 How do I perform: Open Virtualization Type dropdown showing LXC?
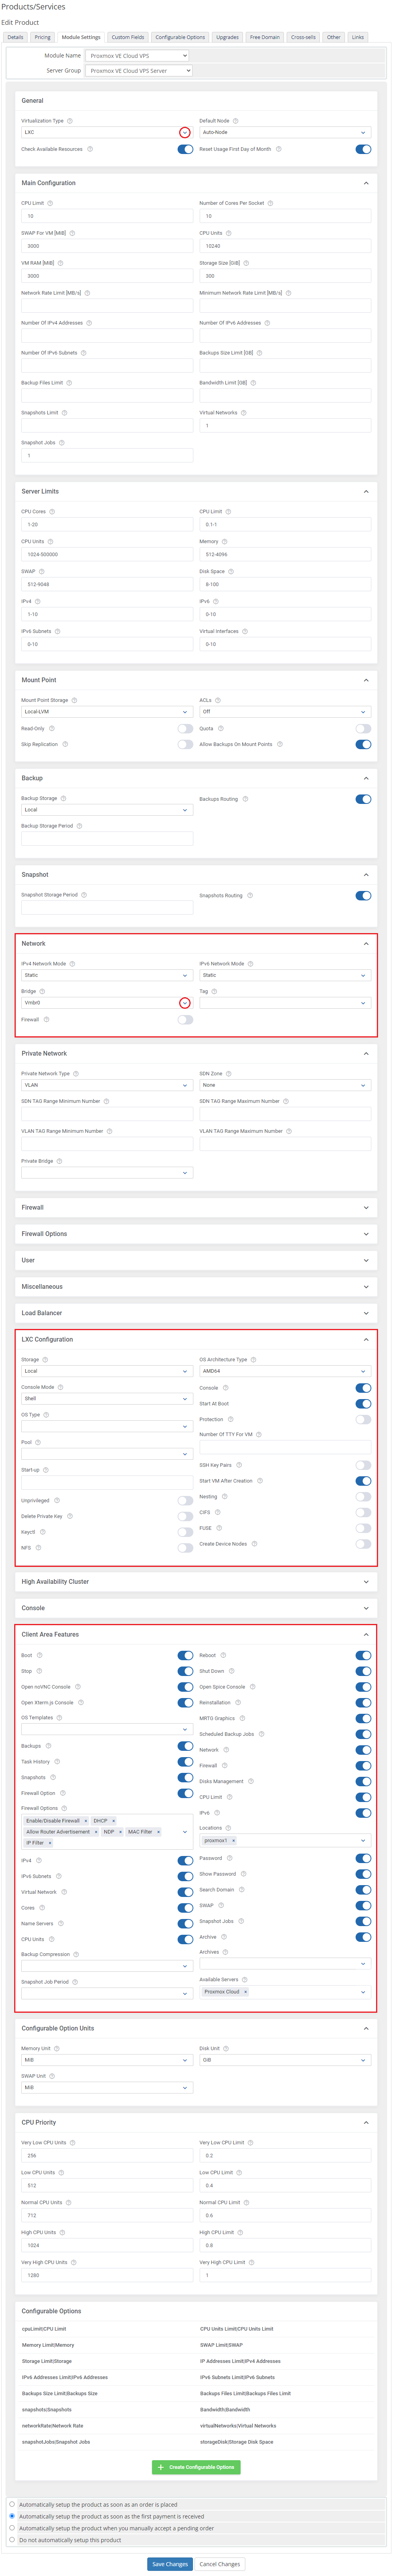click(x=107, y=132)
